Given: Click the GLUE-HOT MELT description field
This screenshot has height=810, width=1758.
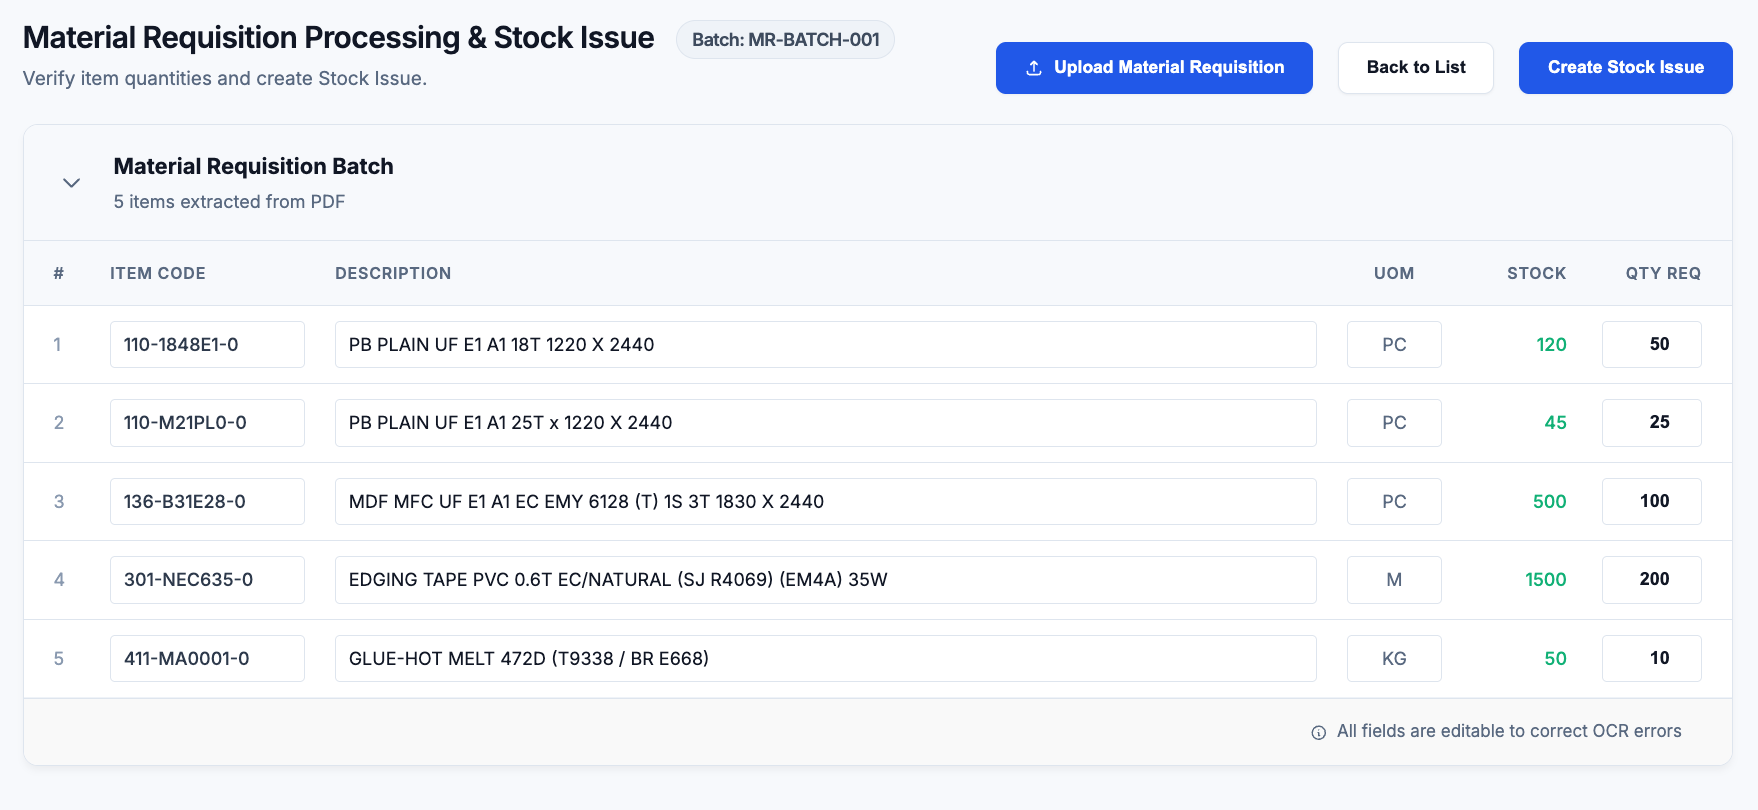Looking at the screenshot, I should (x=825, y=659).
